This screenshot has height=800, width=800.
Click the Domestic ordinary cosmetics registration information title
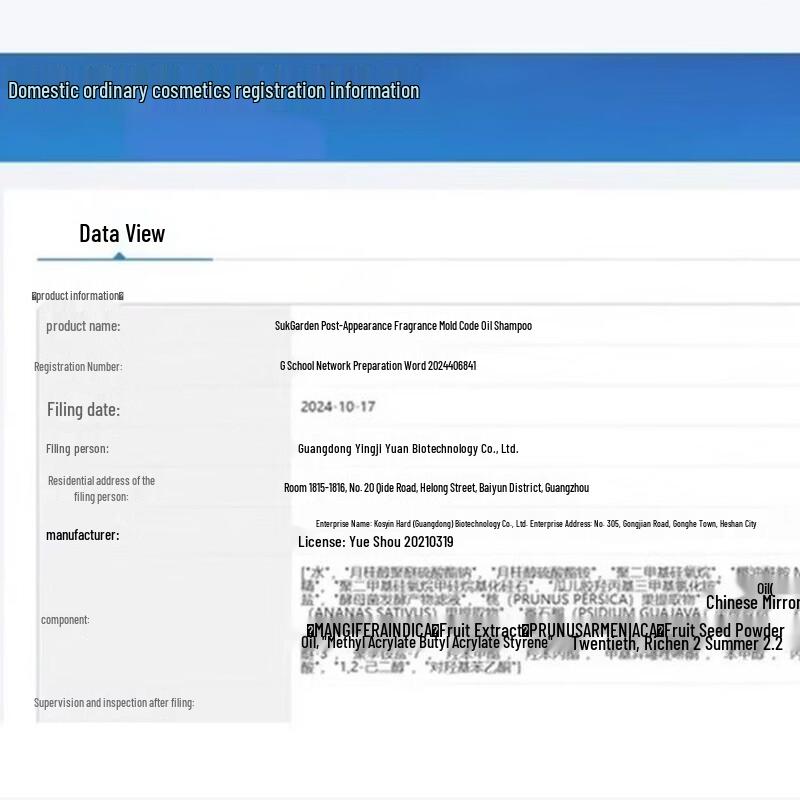(x=214, y=91)
